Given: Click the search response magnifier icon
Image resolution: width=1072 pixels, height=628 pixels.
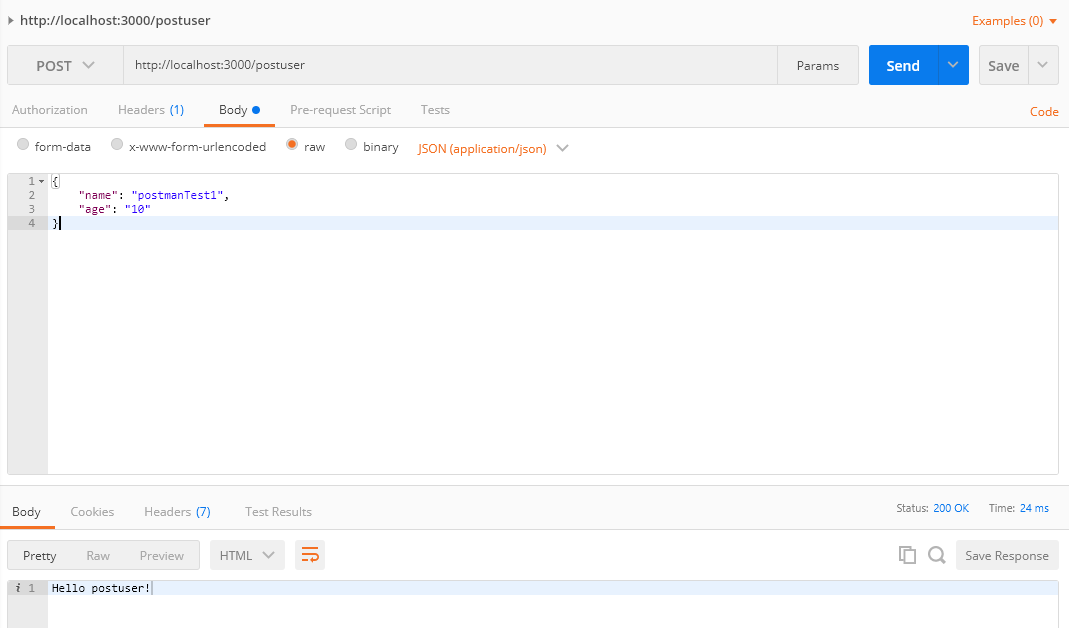Looking at the screenshot, I should 936,555.
